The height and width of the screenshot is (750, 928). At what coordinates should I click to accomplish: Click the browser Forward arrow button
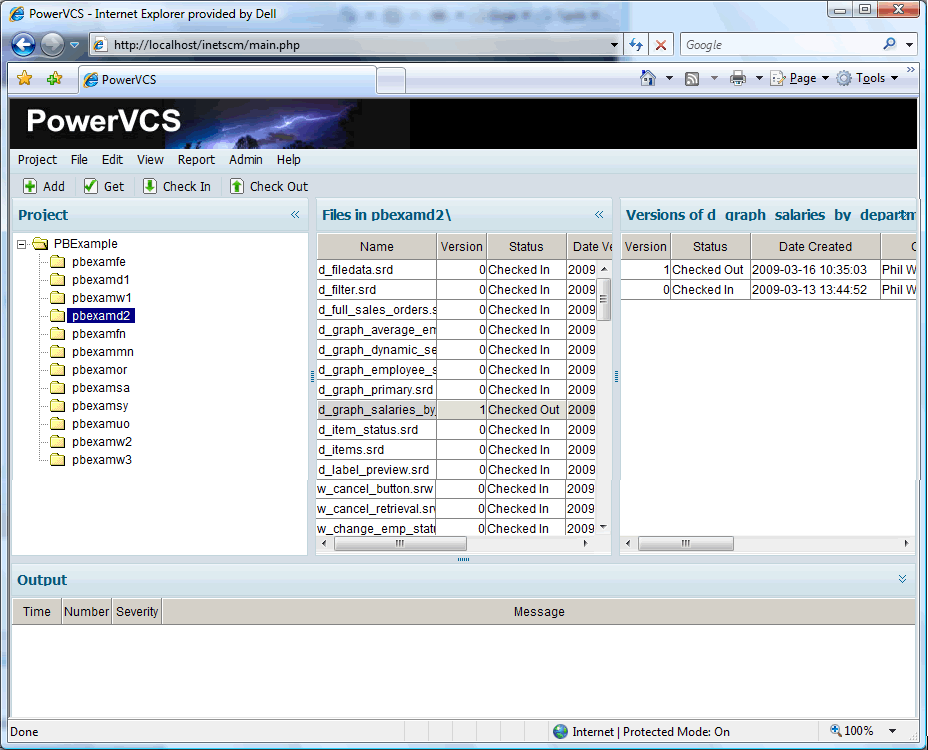pyautogui.click(x=52, y=44)
